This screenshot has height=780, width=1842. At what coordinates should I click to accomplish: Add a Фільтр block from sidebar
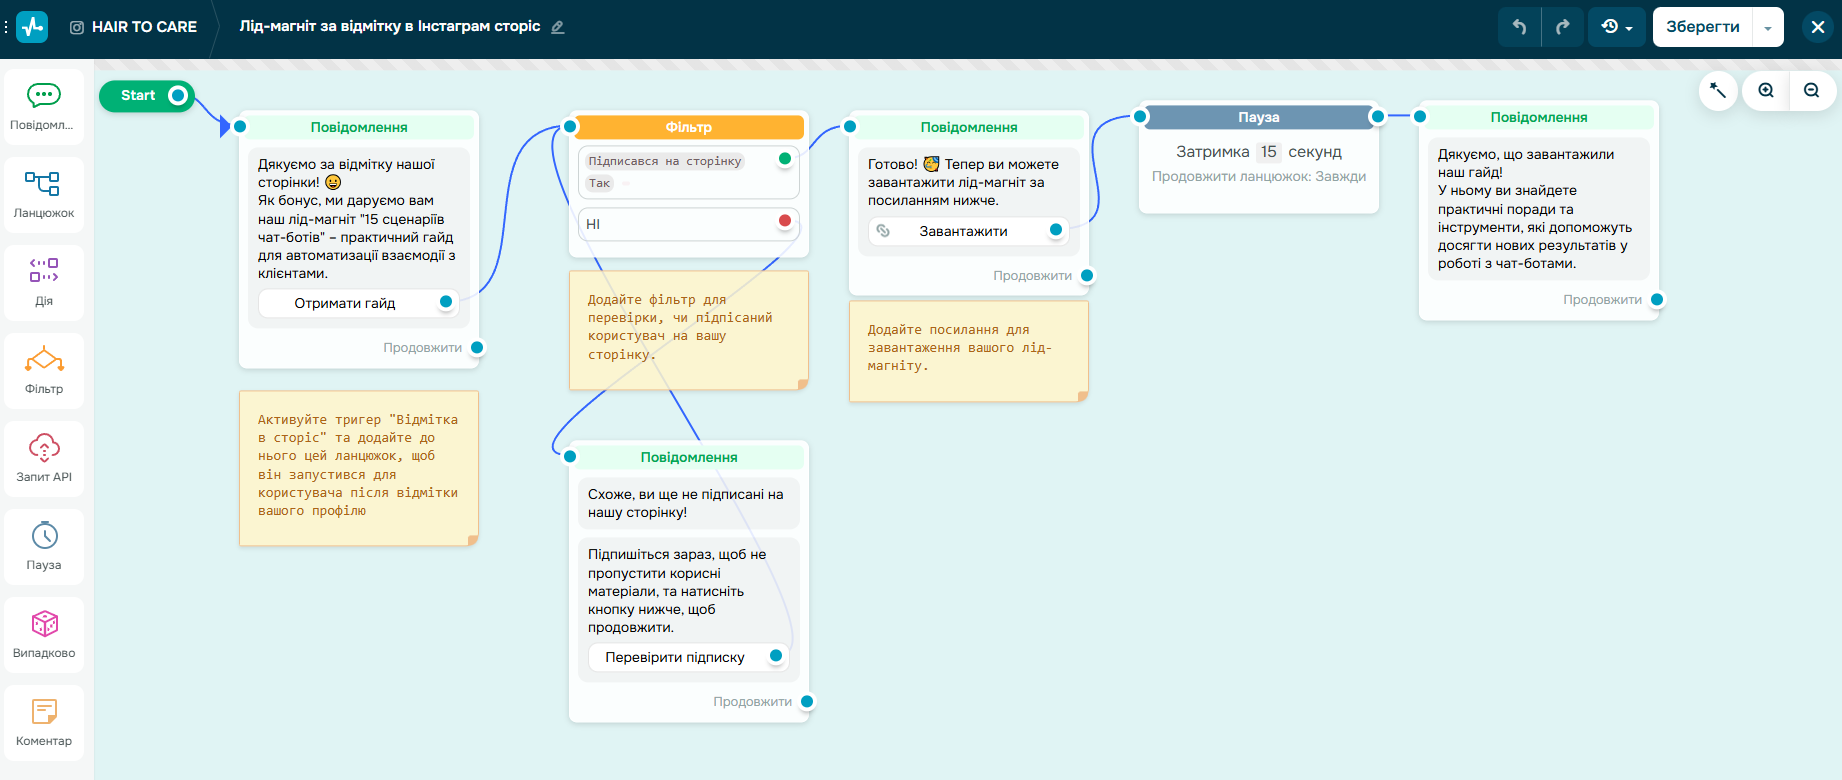pyautogui.click(x=44, y=372)
